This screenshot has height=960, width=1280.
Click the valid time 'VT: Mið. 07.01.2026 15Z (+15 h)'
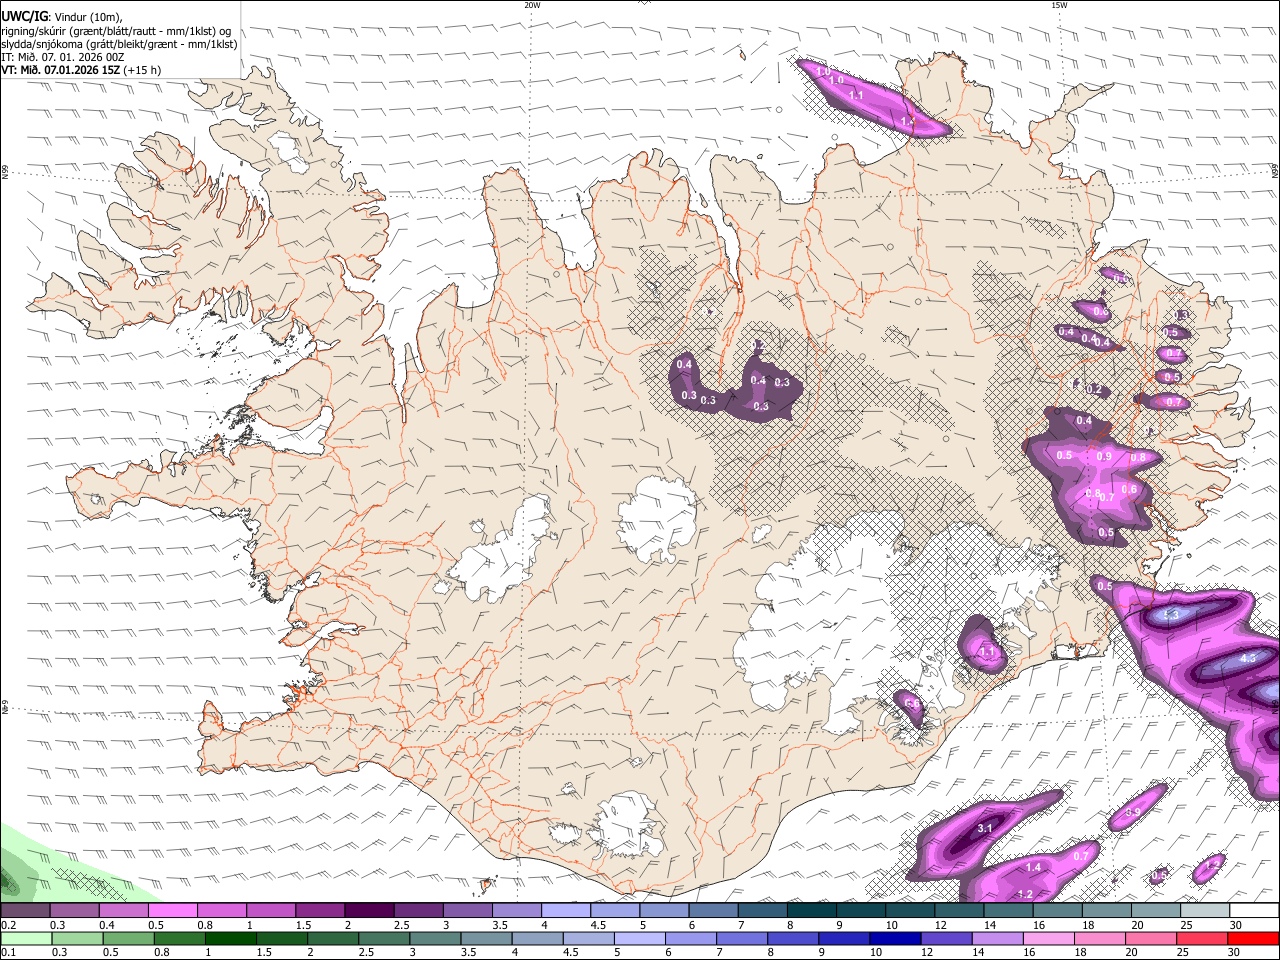81,70
